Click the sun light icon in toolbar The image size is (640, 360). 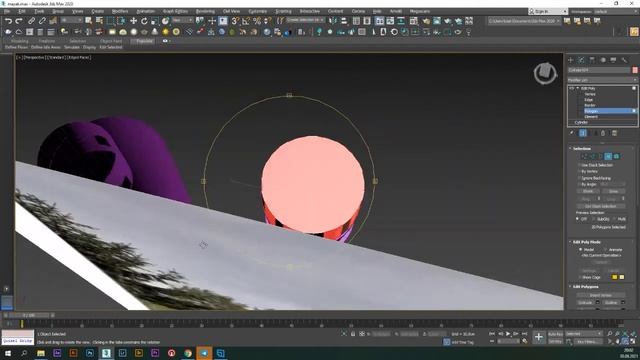[x=165, y=31]
